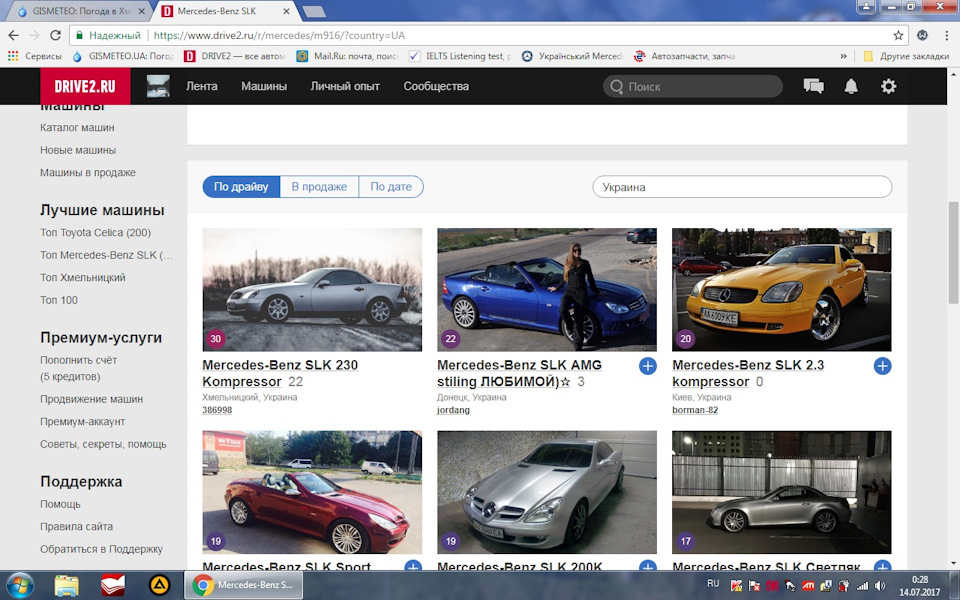
Task: Open the DRIVE2.RU logo home link
Action: [x=85, y=86]
